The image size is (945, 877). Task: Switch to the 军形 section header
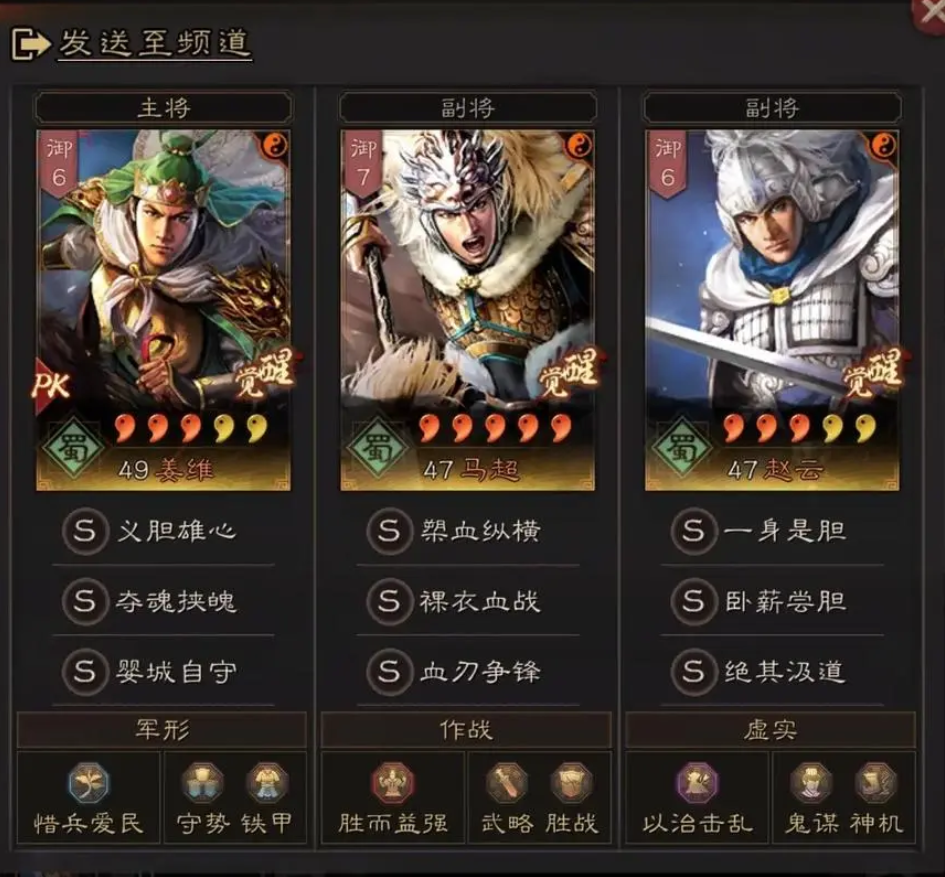[162, 730]
